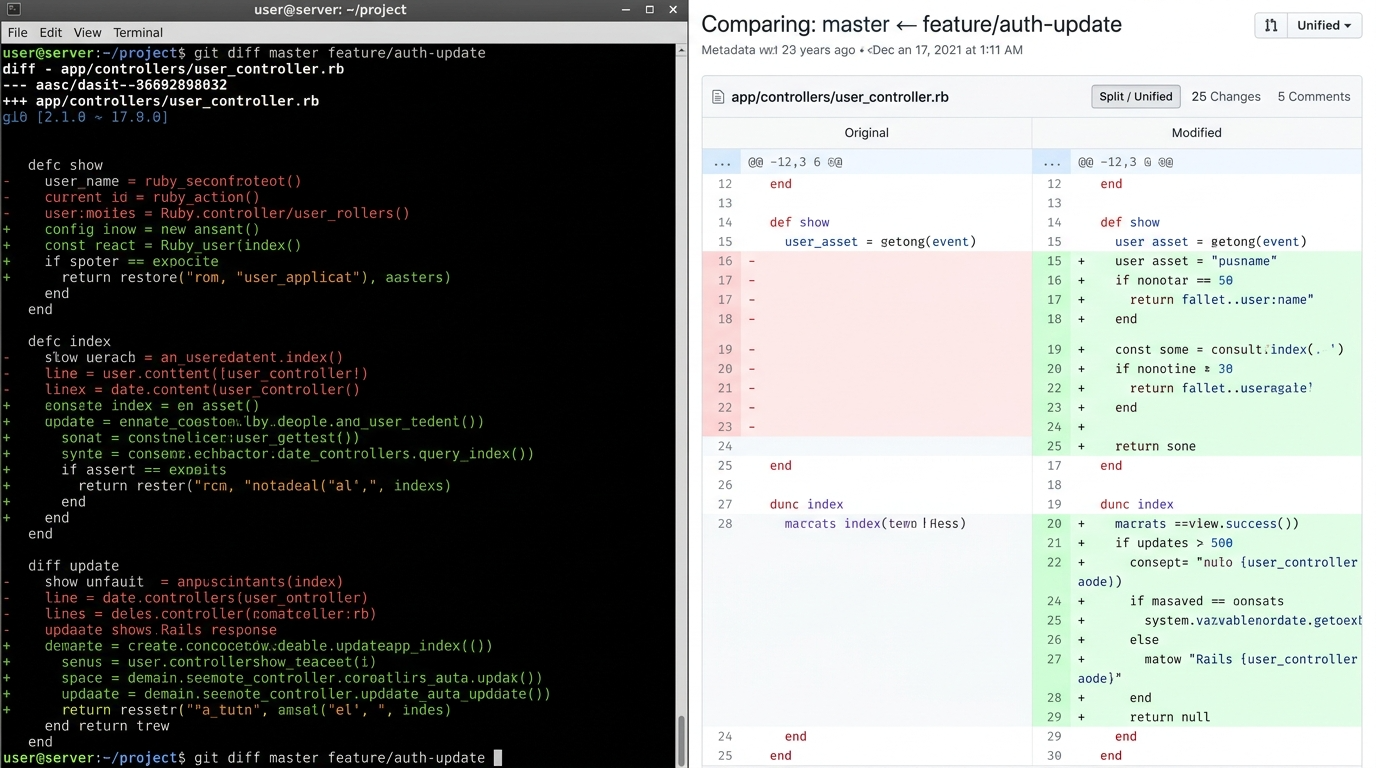Click the '@@ -12,3 6 @@' hunk header in Original
Image resolution: width=1376 pixels, height=768 pixels.
(795, 161)
